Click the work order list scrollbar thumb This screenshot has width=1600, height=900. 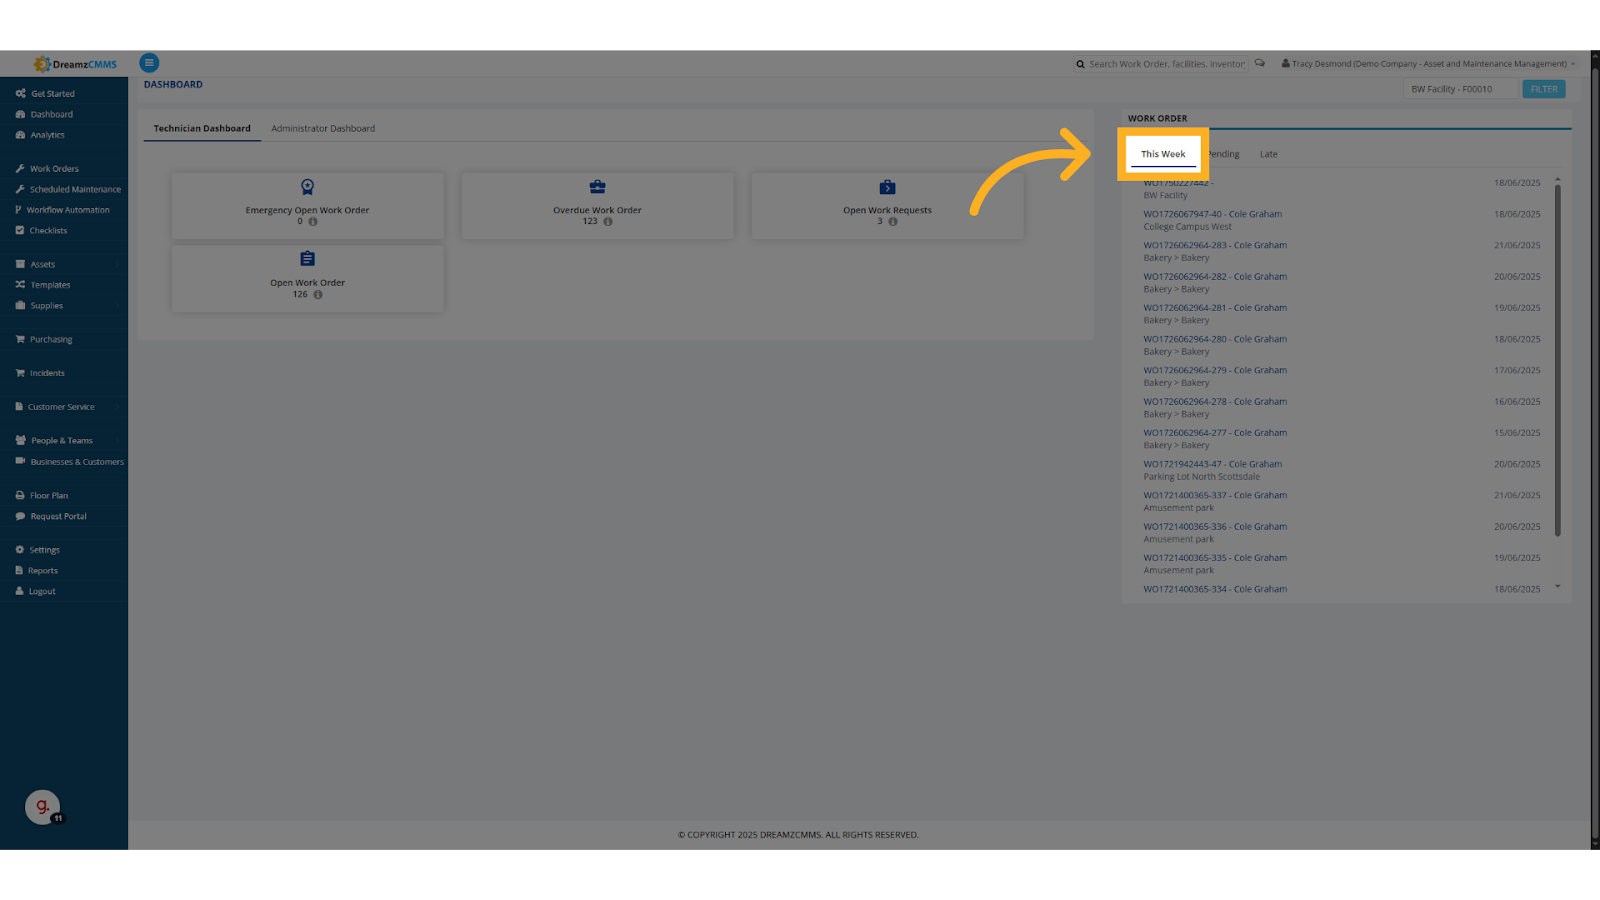(x=1557, y=360)
